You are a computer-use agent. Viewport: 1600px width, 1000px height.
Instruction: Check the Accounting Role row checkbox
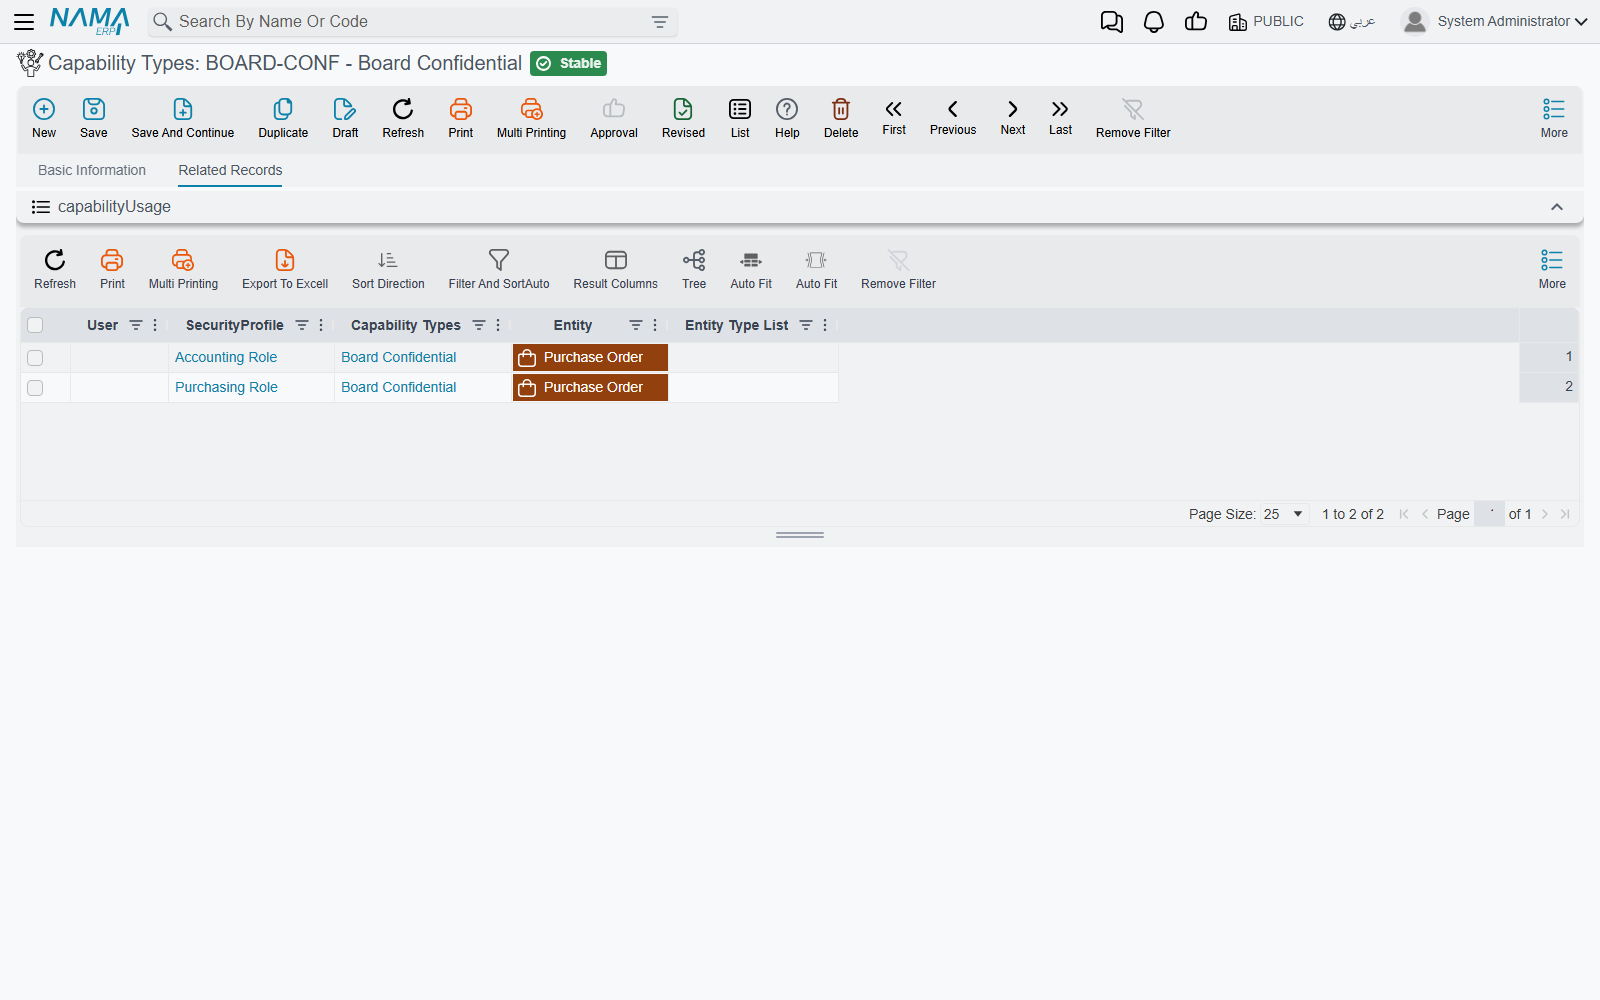[35, 357]
